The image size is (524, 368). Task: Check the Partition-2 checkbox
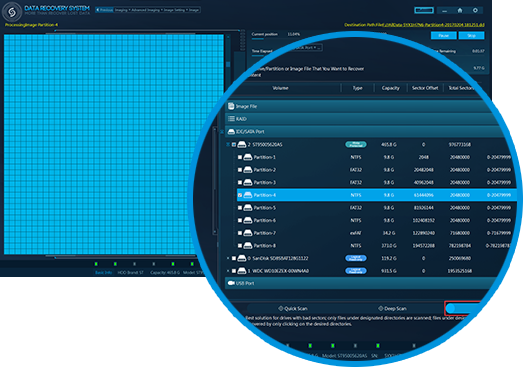click(240, 170)
